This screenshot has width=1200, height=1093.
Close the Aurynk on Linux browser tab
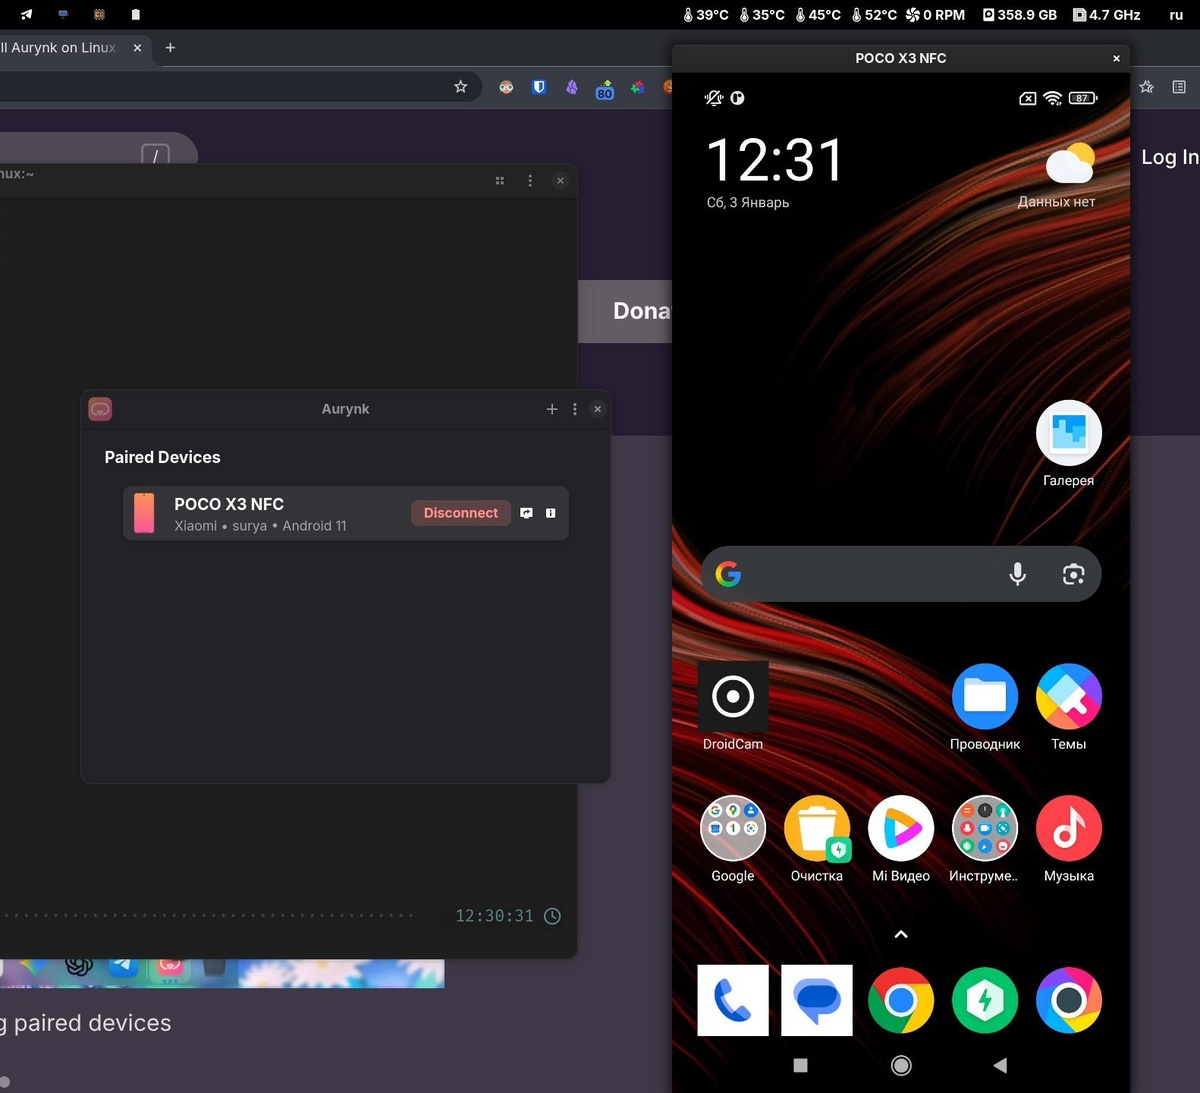[x=137, y=47]
